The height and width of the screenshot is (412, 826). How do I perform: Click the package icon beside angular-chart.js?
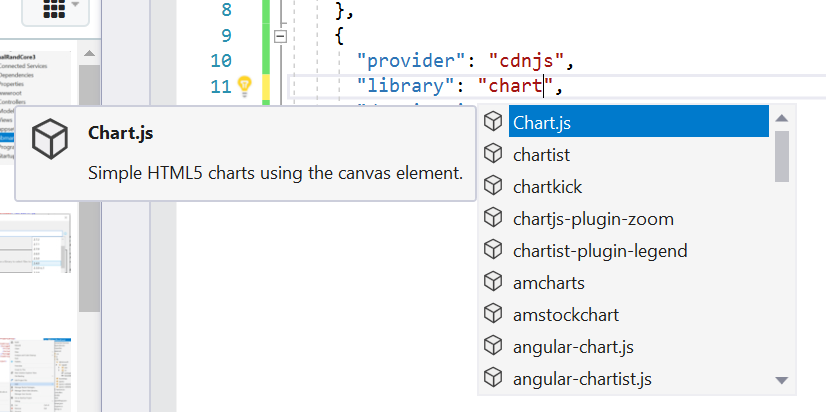pyautogui.click(x=493, y=346)
